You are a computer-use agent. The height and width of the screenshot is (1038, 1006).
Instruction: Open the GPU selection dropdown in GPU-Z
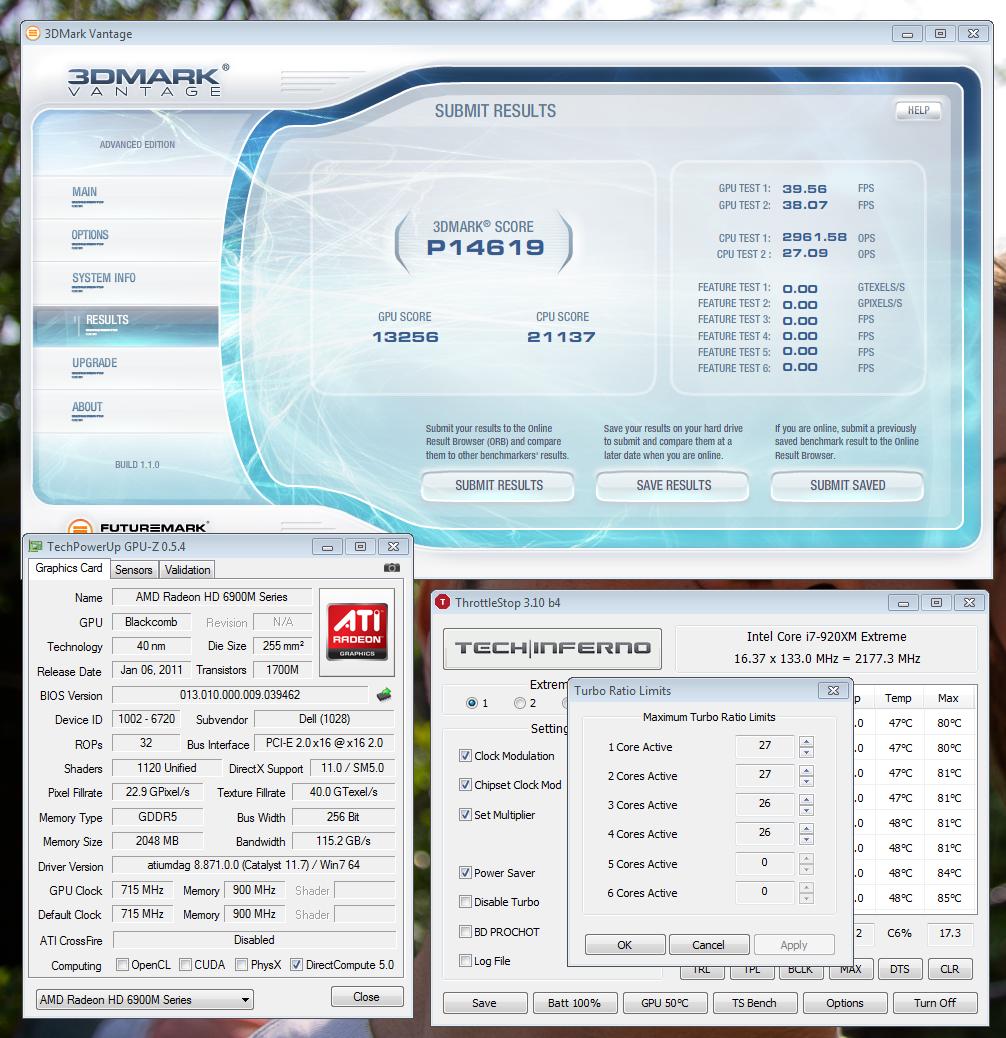144,1000
